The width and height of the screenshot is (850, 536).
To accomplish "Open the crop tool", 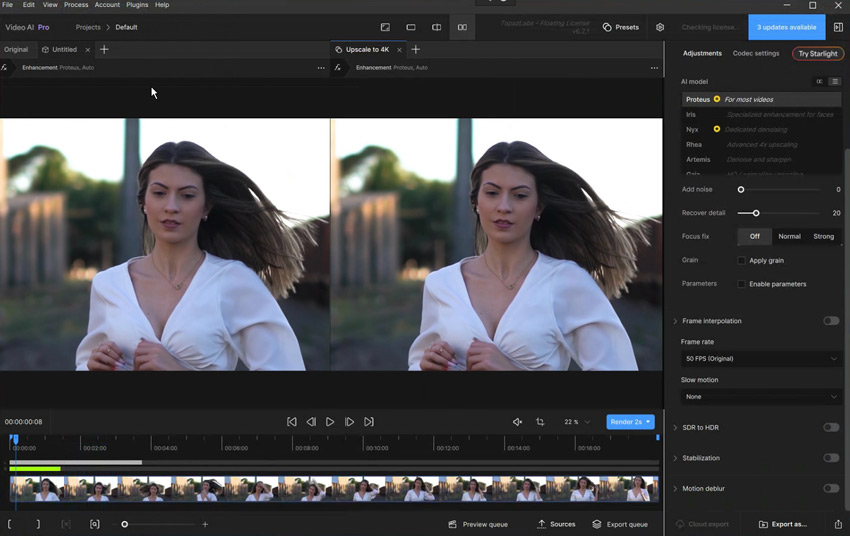I will coord(540,422).
